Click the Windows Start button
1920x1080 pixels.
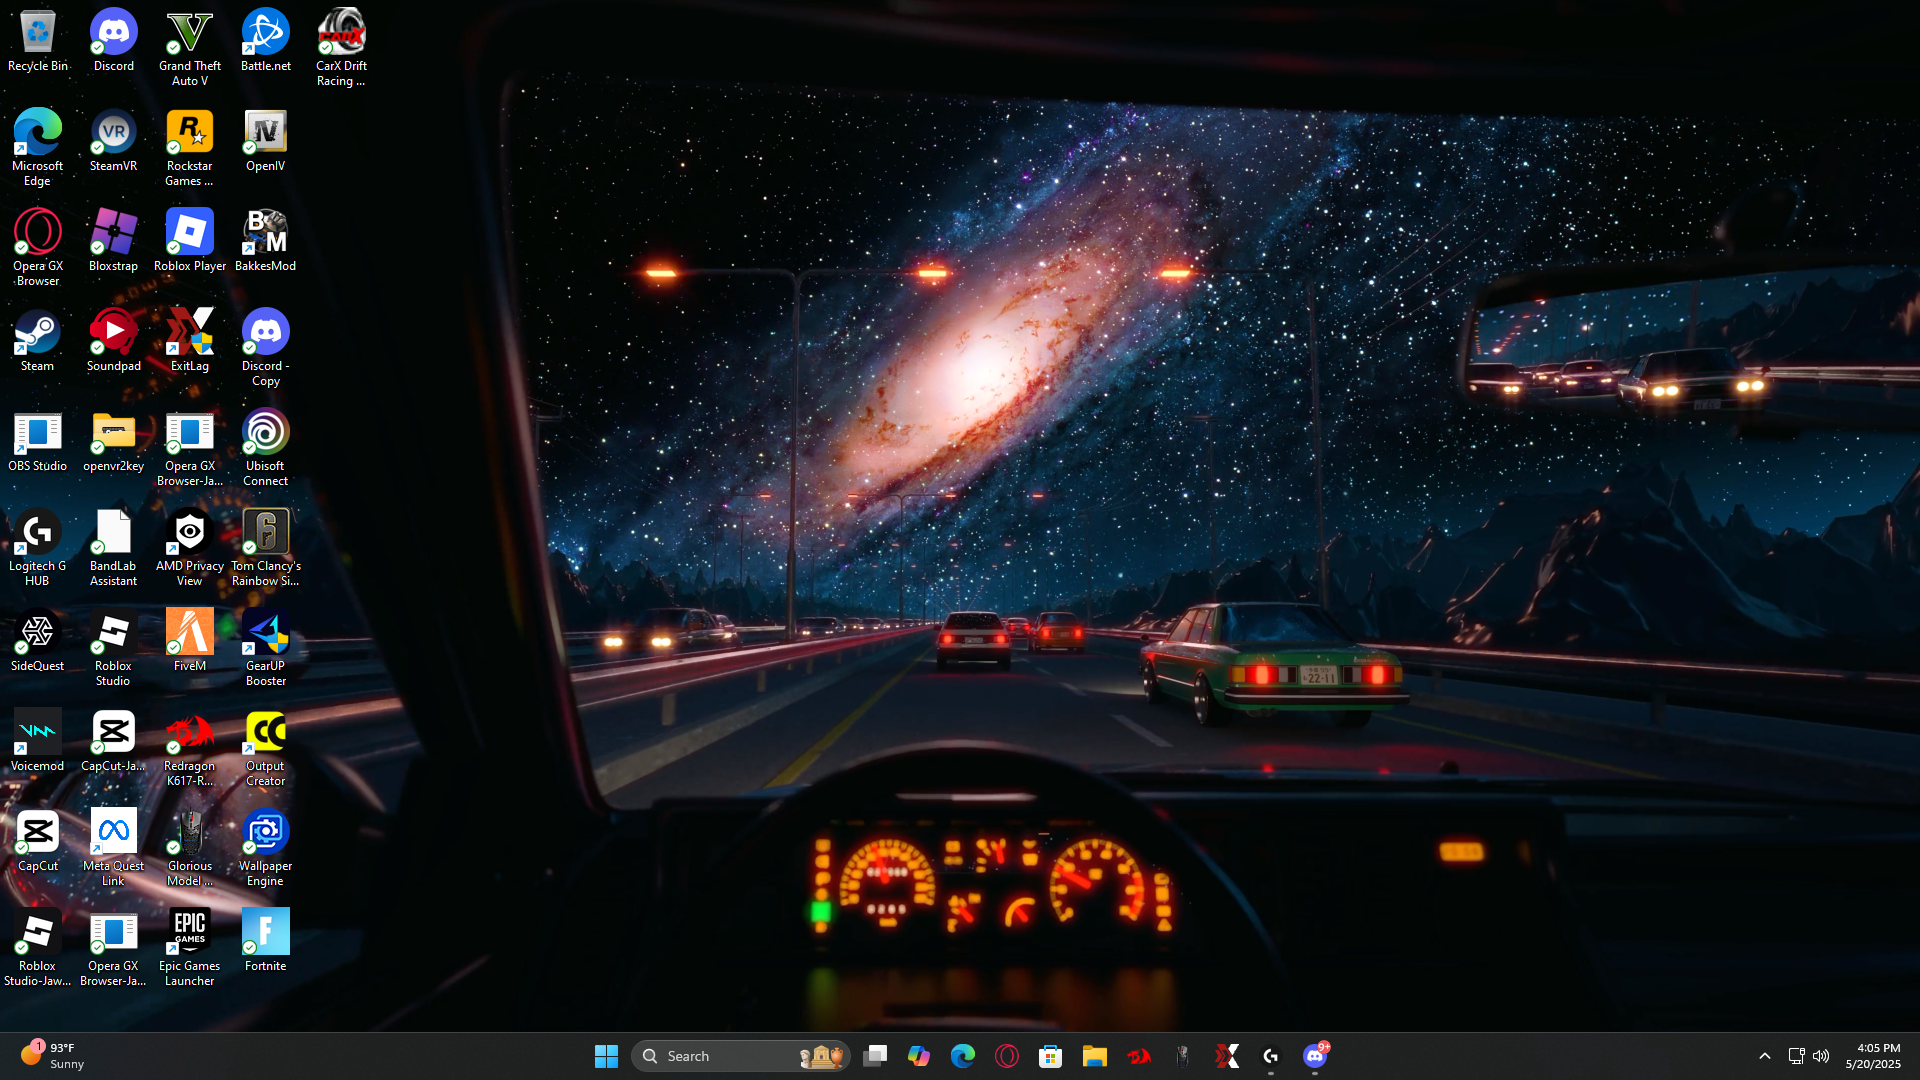606,1056
